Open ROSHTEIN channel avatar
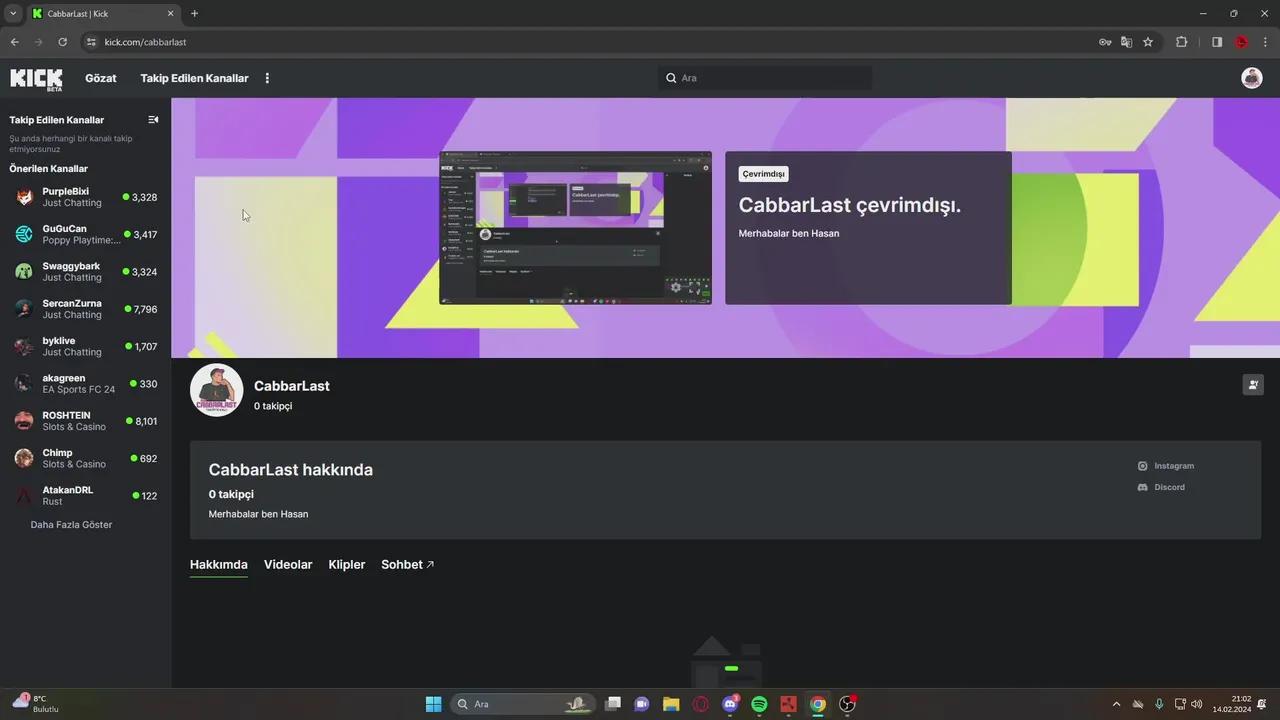1280x720 pixels. [x=24, y=421]
